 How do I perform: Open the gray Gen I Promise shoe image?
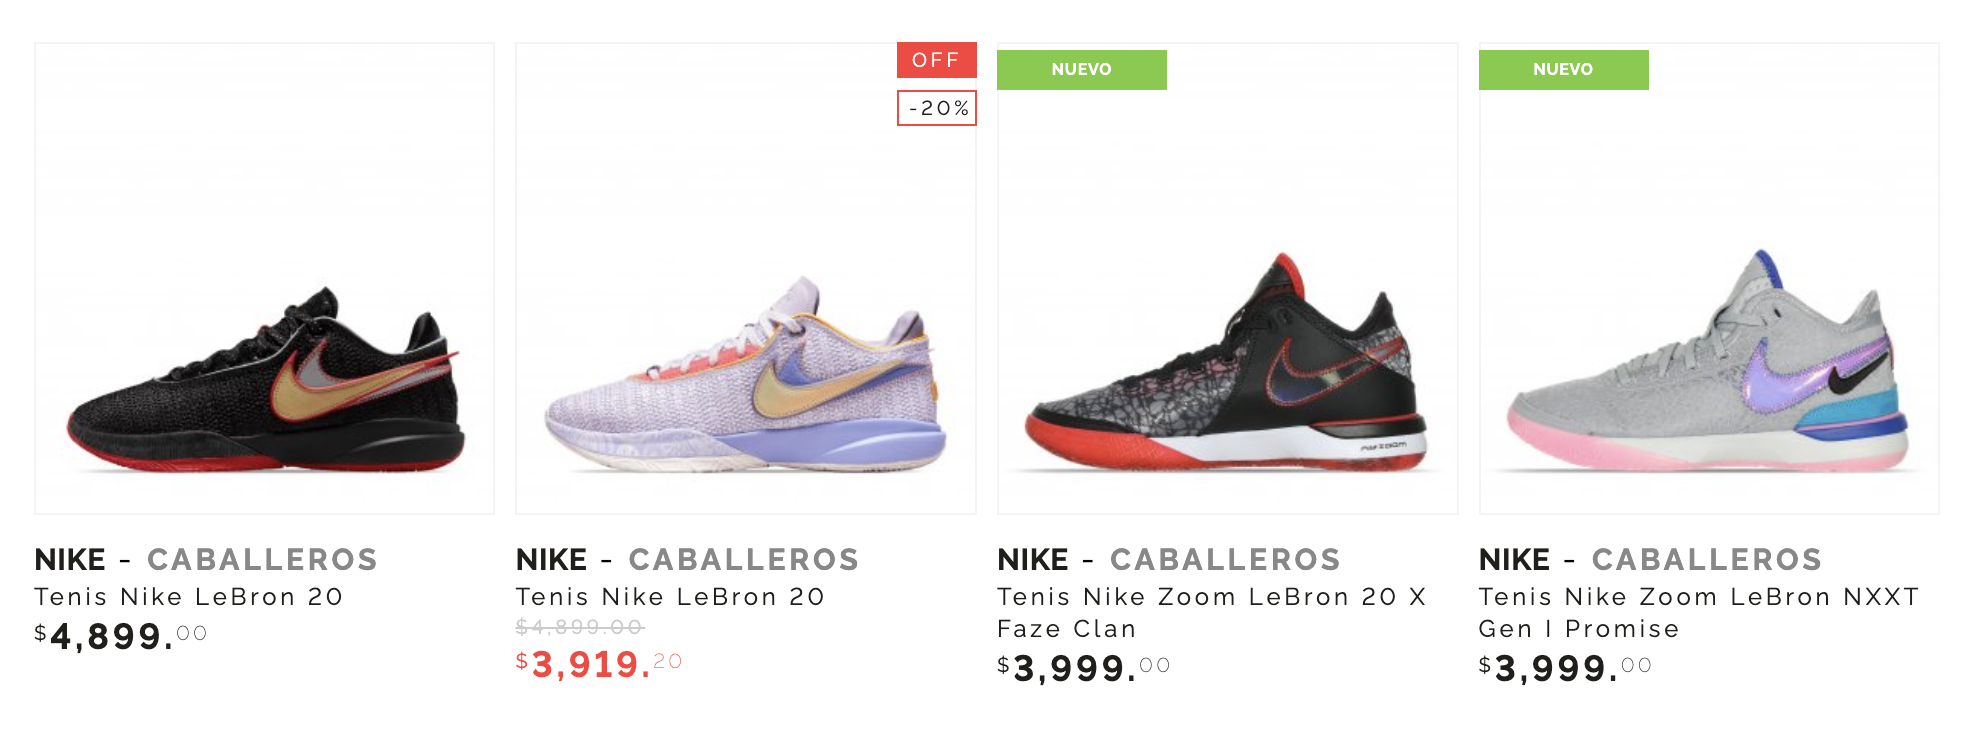[1709, 279]
